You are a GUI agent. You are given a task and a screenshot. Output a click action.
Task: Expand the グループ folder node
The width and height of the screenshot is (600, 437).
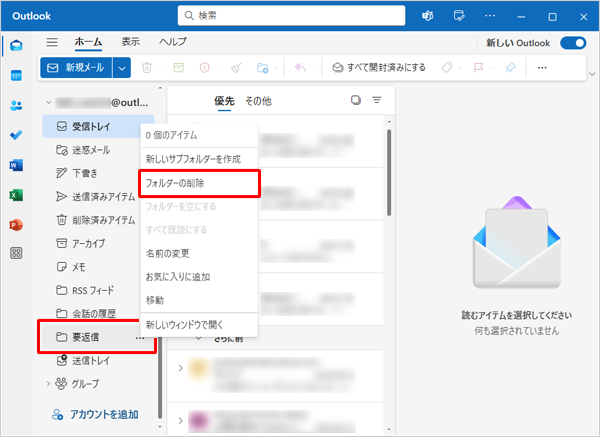tap(48, 383)
